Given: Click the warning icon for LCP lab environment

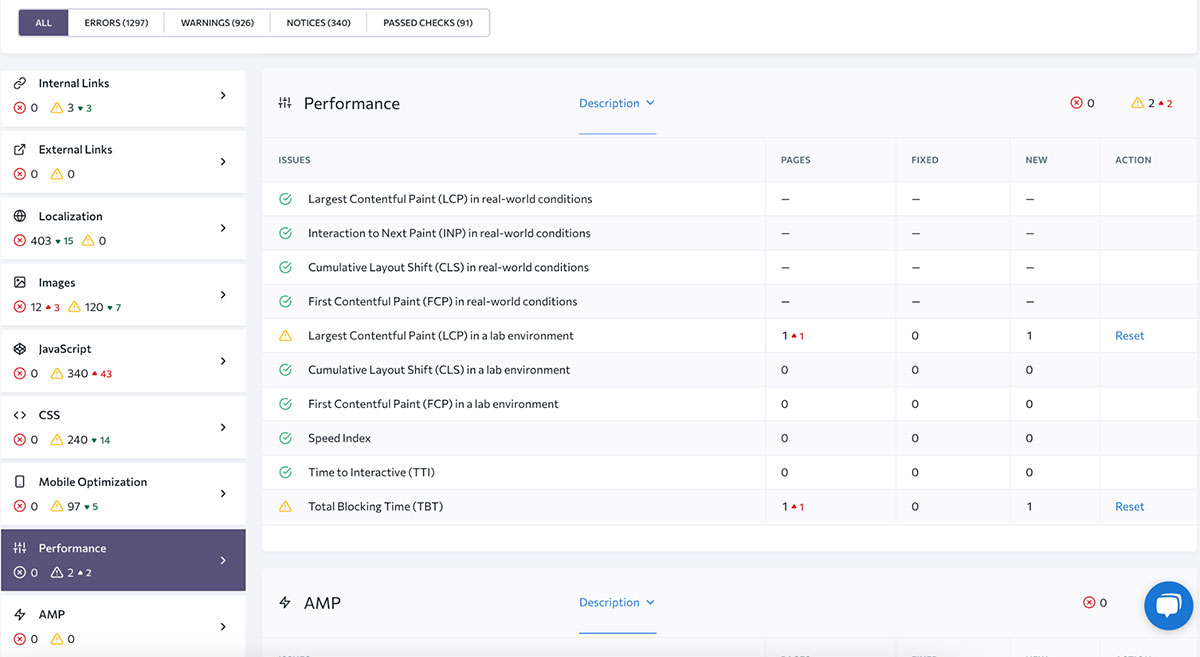Looking at the screenshot, I should 285,336.
